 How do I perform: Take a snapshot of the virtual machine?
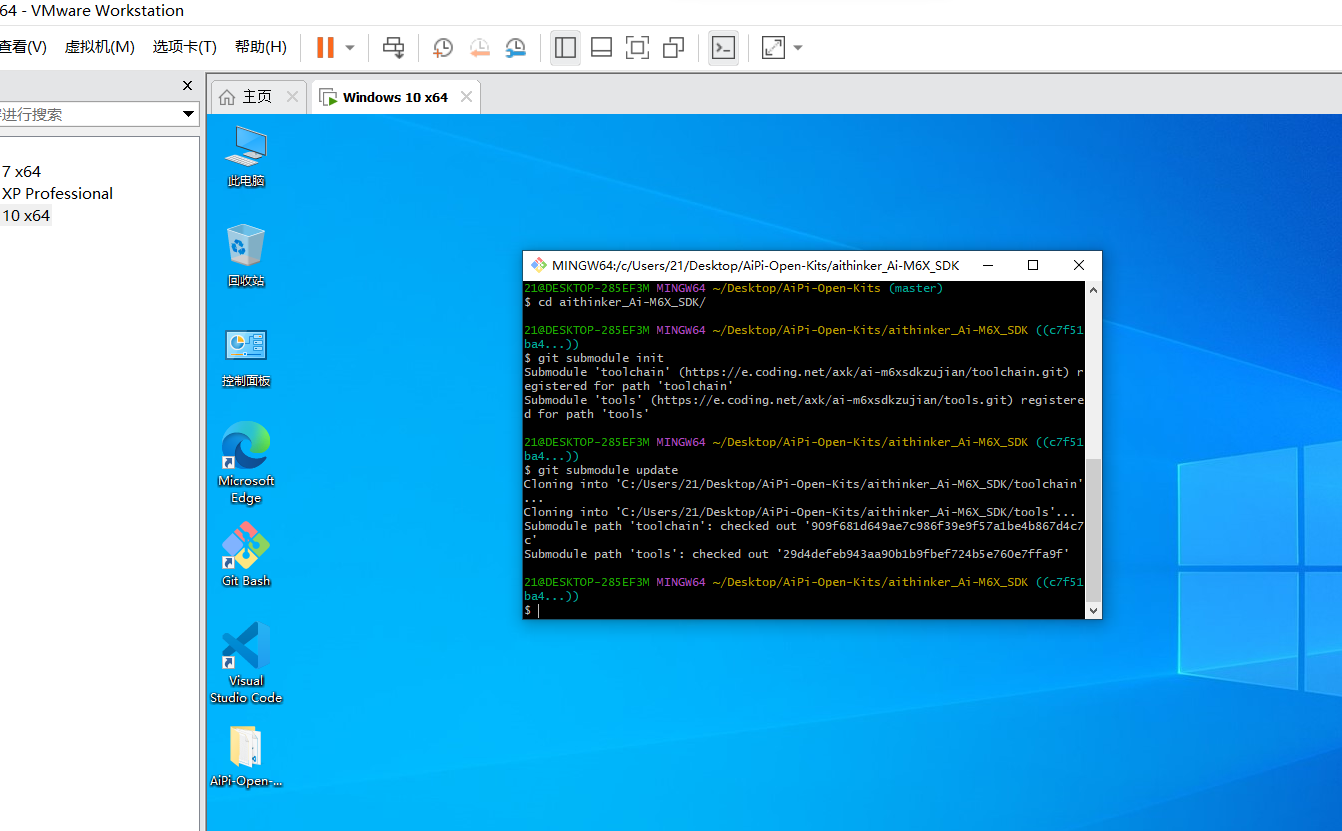click(x=443, y=47)
